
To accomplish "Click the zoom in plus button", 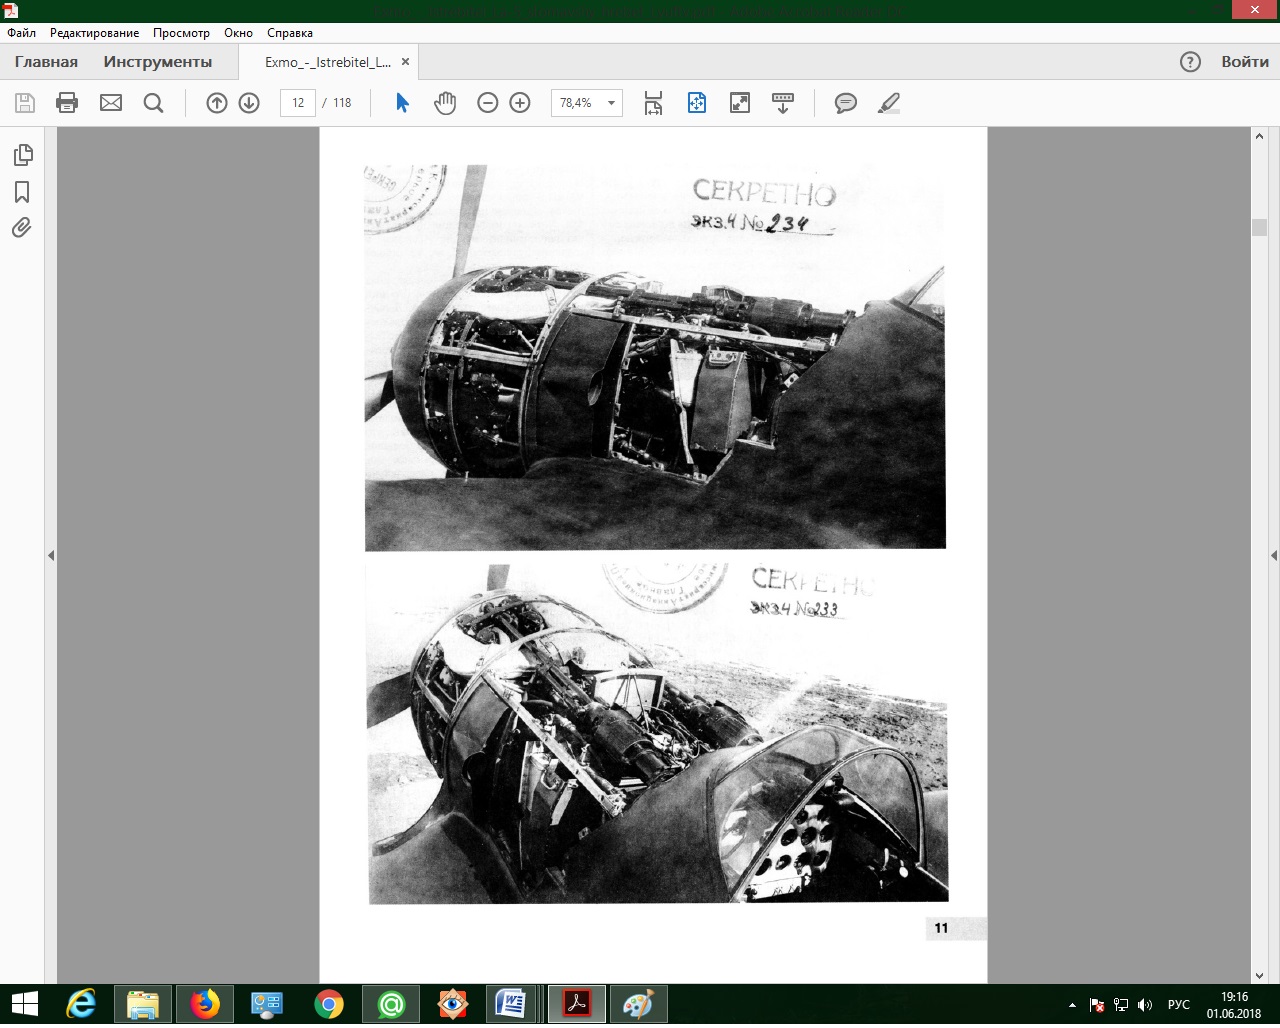I will 520,103.
